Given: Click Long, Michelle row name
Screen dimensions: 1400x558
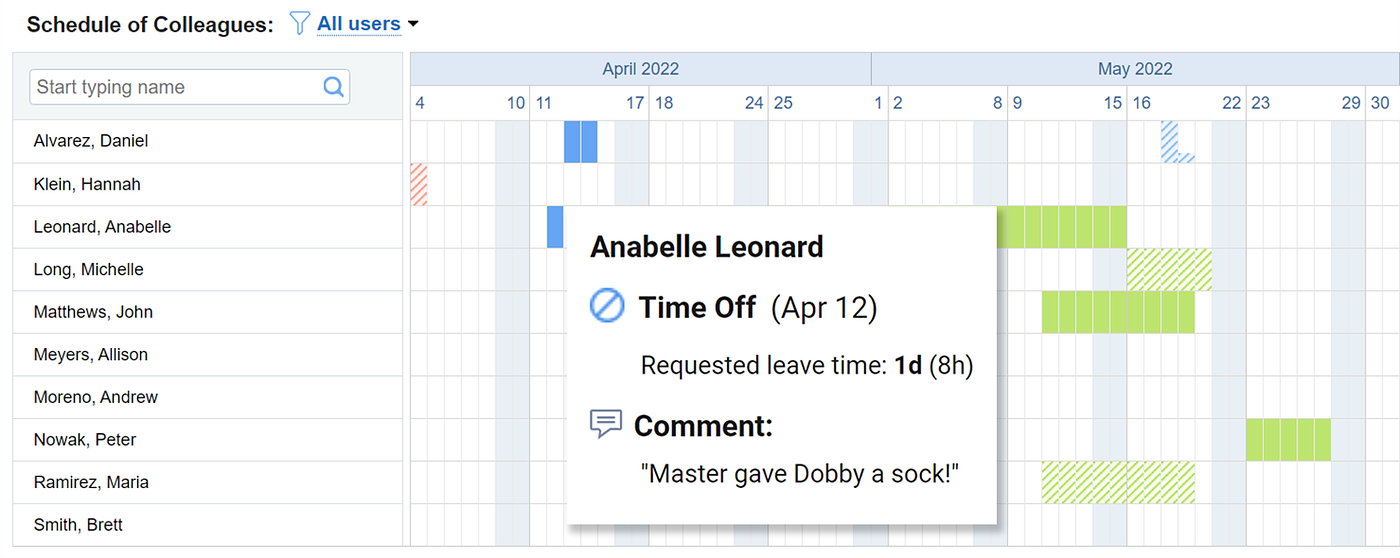Looking at the screenshot, I should pos(88,269).
